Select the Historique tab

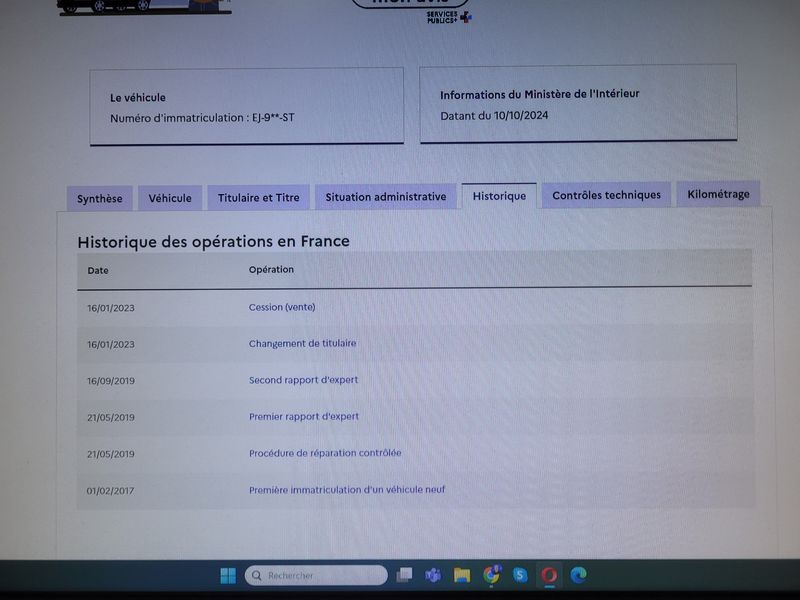(x=499, y=196)
